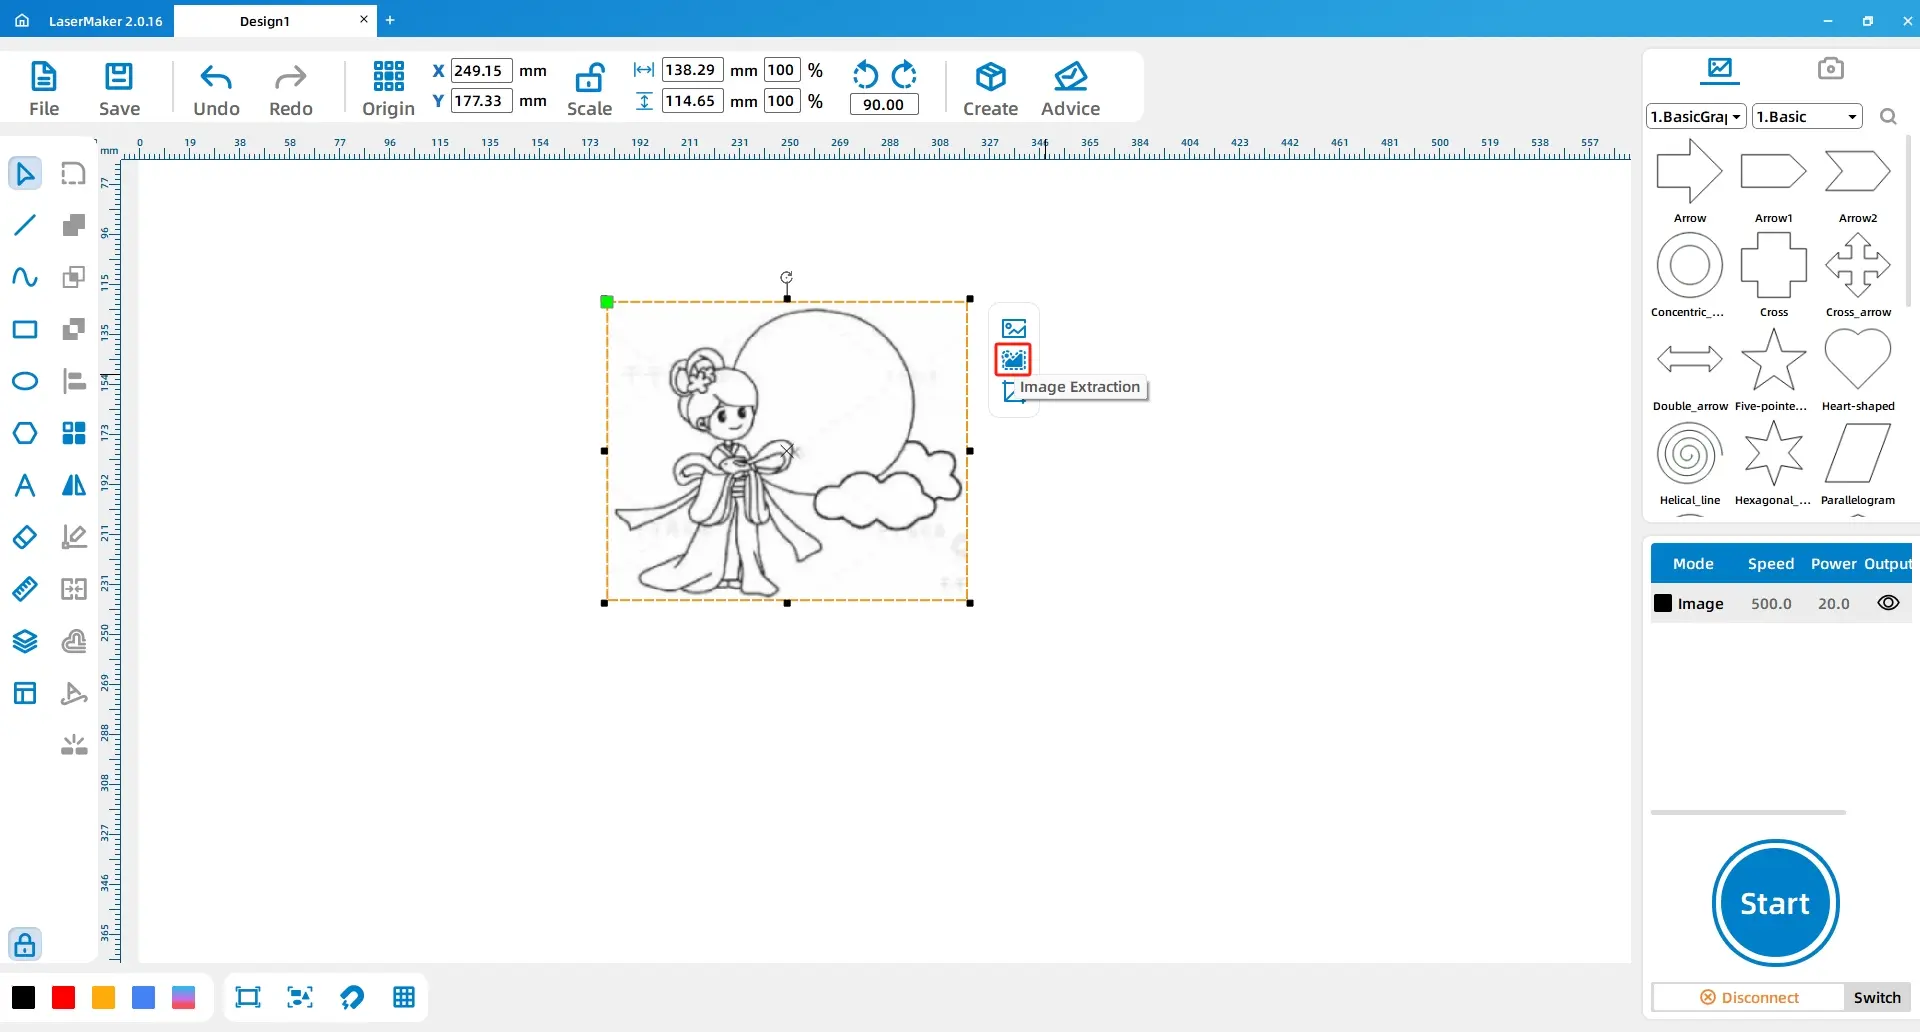1920x1032 pixels.
Task: Click the rotation angle 90.00 field
Action: [884, 104]
